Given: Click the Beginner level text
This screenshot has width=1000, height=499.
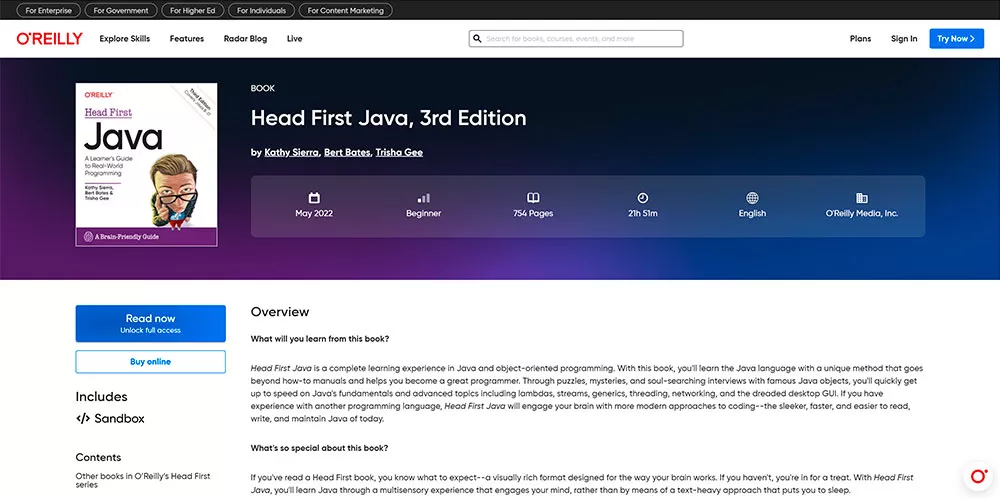Looking at the screenshot, I should point(423,214).
